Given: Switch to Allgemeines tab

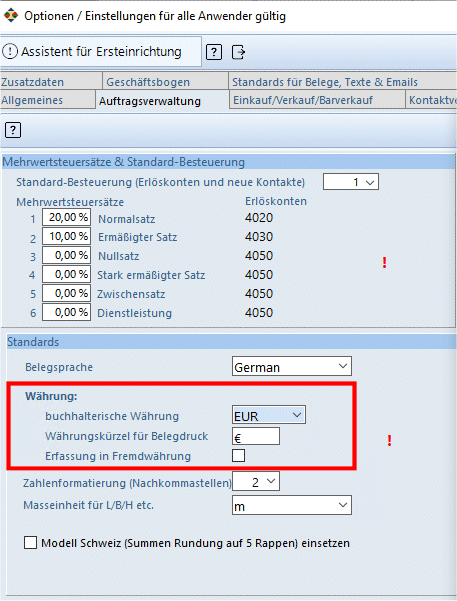Looking at the screenshot, I should 48,100.
